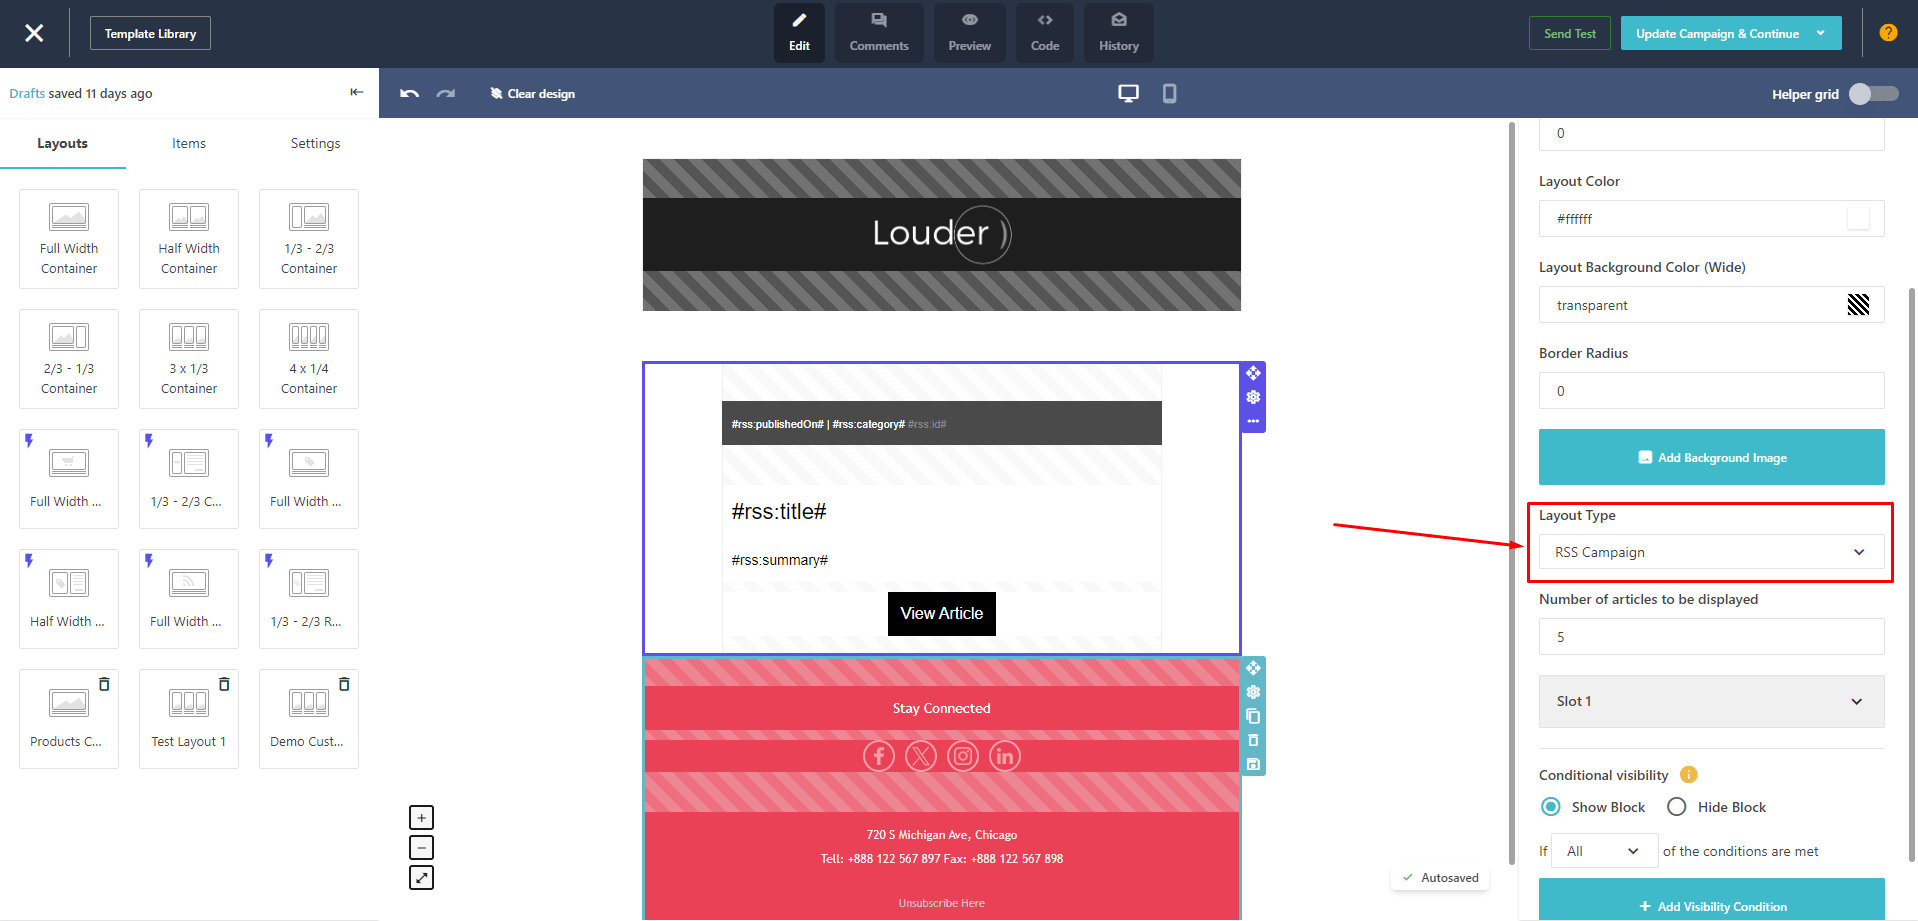
Task: Click the Instagram icon in footer
Action: point(963,756)
